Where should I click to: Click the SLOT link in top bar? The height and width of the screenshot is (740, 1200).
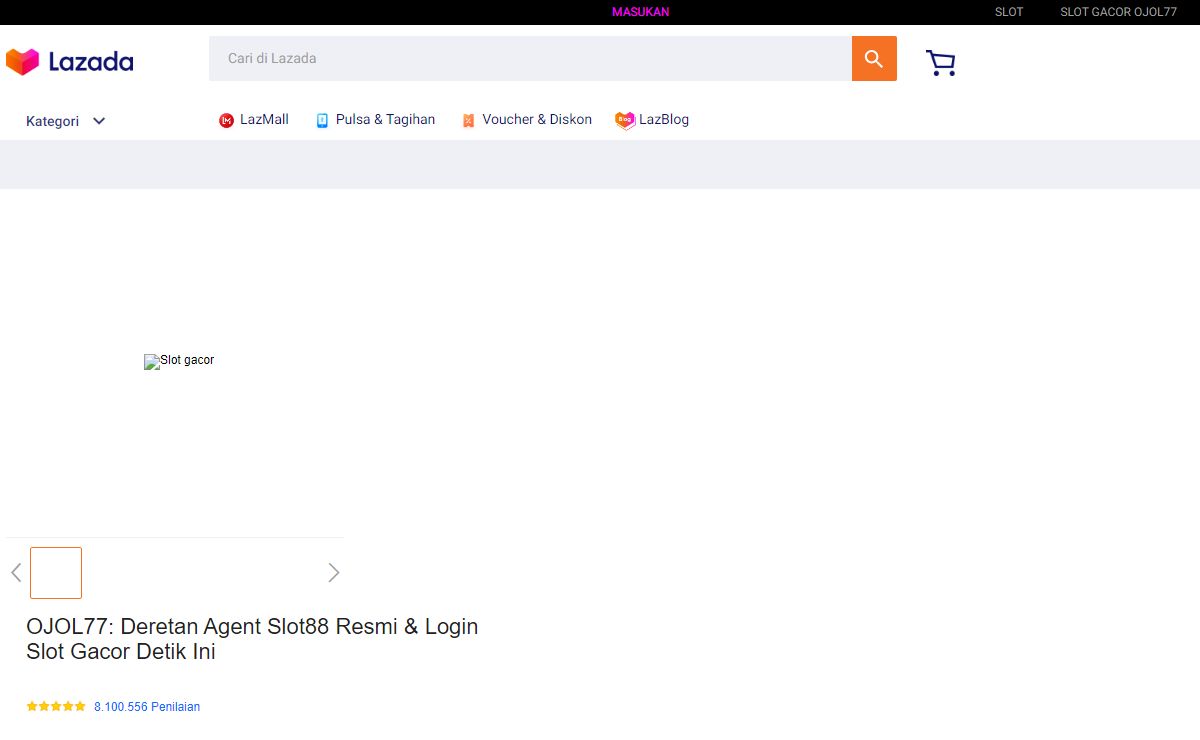tap(1009, 12)
